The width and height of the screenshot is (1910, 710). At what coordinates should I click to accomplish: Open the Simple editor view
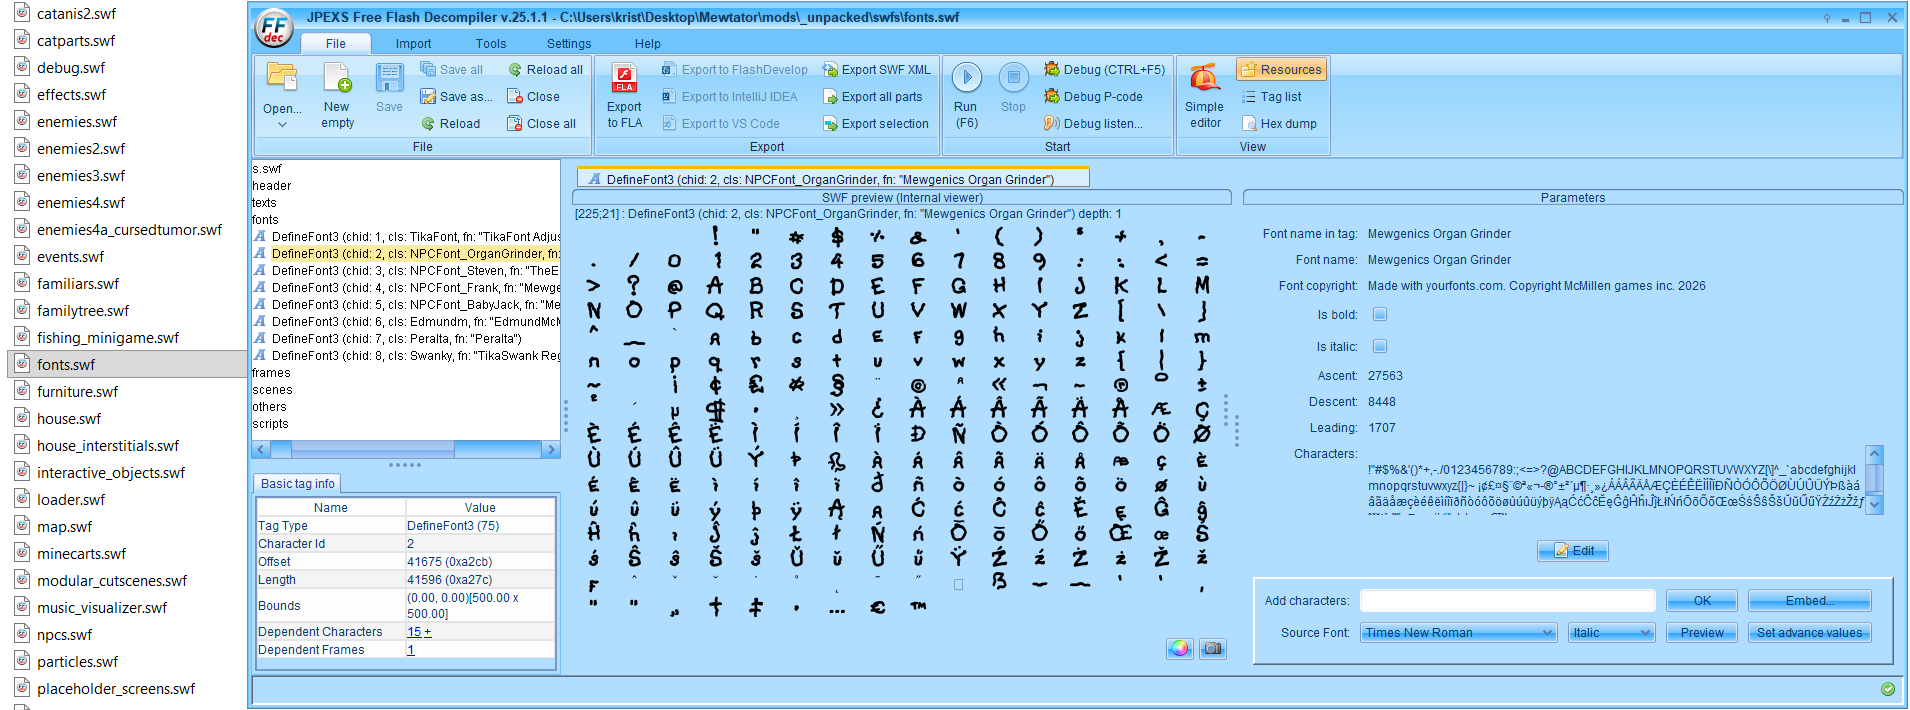pyautogui.click(x=1204, y=96)
